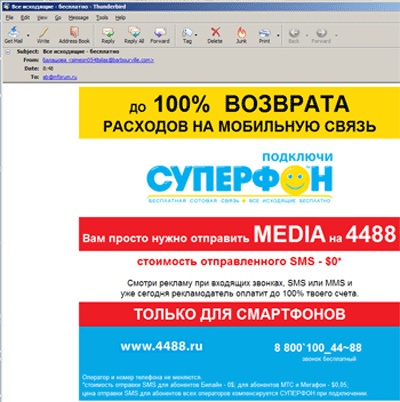Click the 'подключи' text above the logo

(x=297, y=157)
